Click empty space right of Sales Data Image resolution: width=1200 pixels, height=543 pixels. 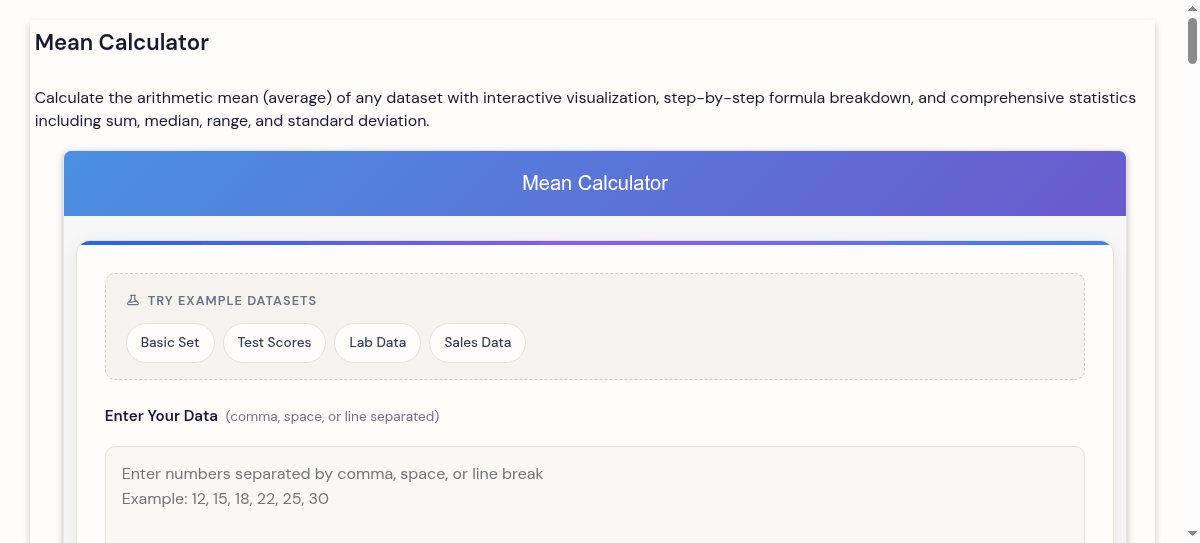point(800,342)
